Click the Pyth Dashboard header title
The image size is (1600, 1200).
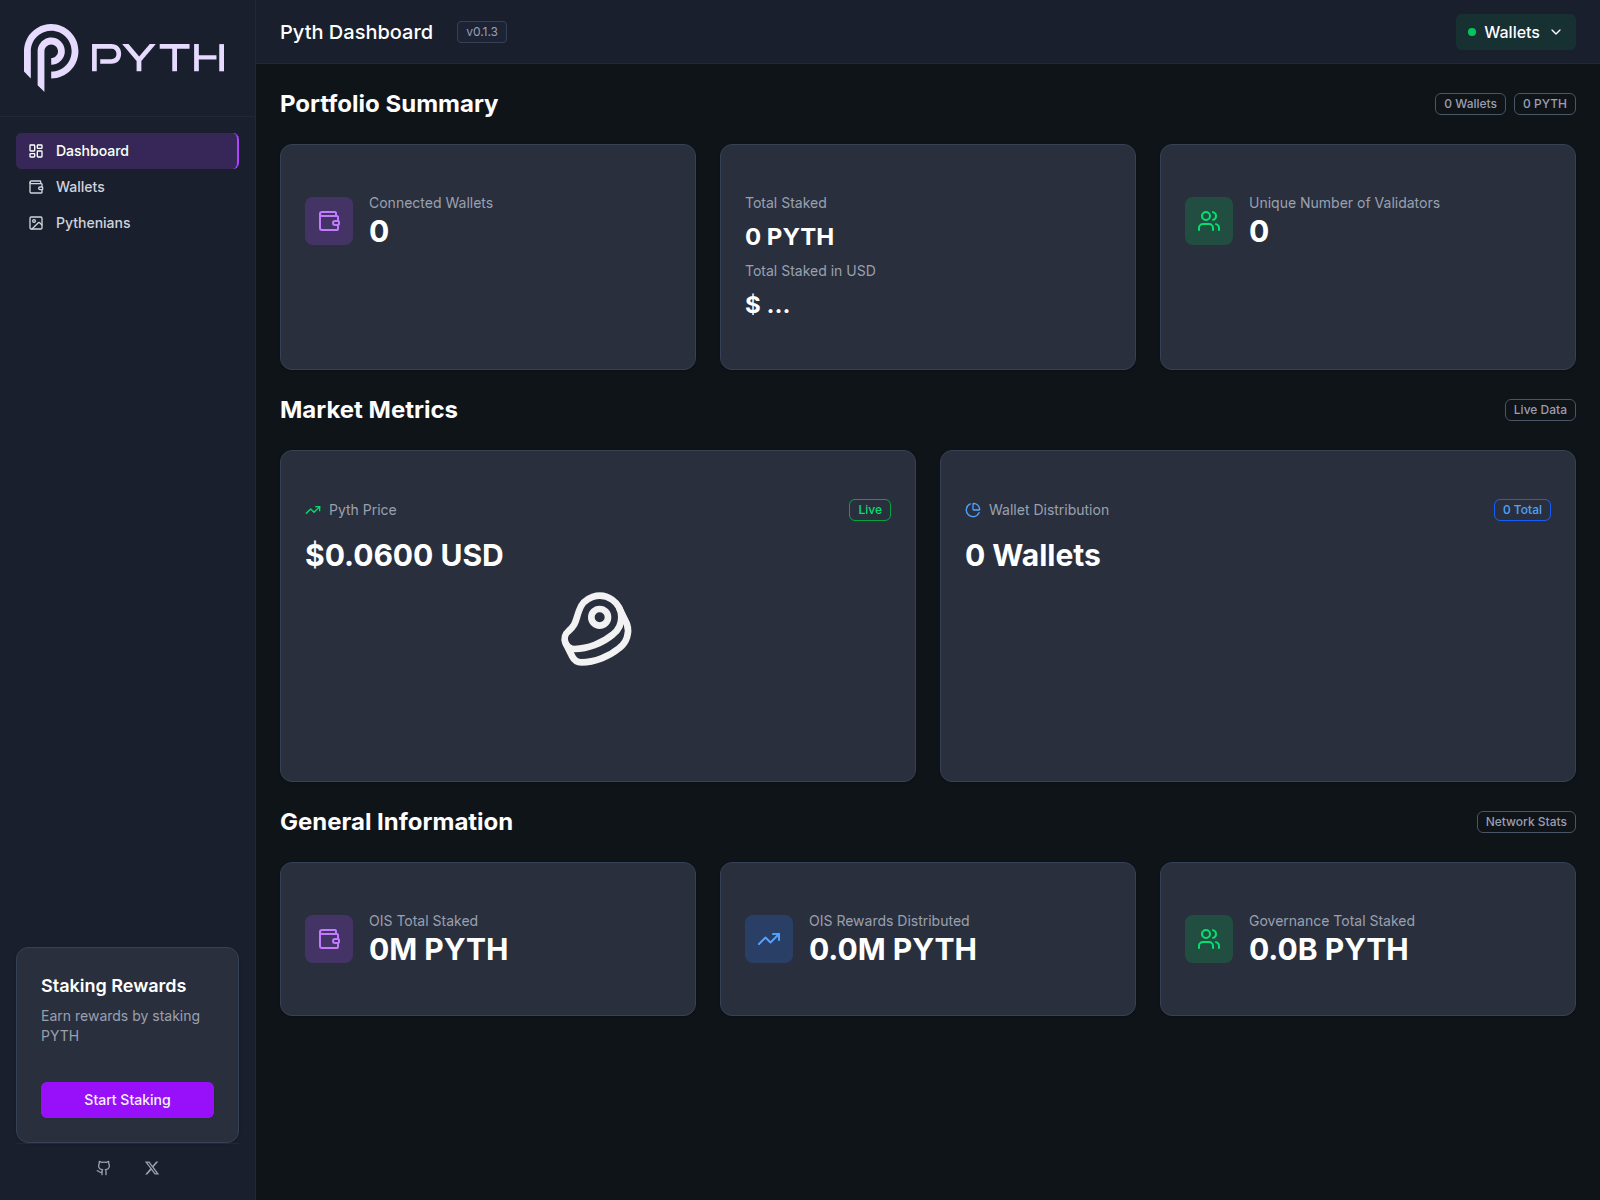[x=356, y=32]
